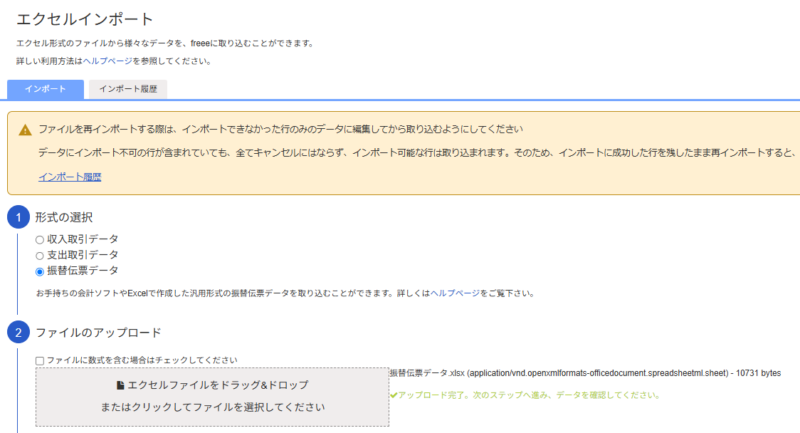This screenshot has height=433, width=800.
Task: Click the document icon in the drop zone
Action: pyautogui.click(x=120, y=385)
